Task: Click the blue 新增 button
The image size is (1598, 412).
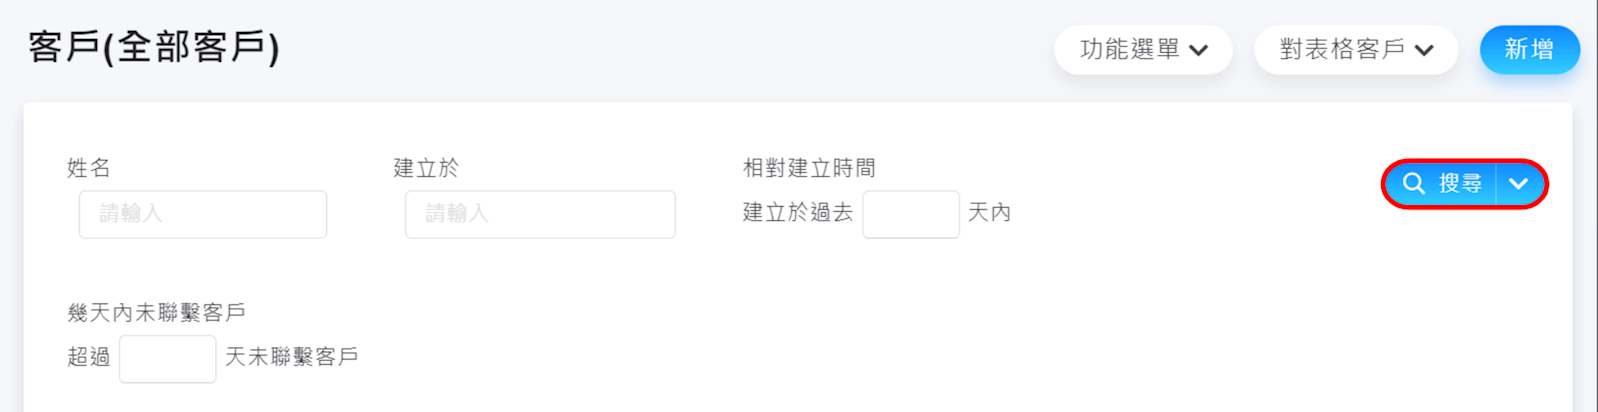Action: point(1529,49)
